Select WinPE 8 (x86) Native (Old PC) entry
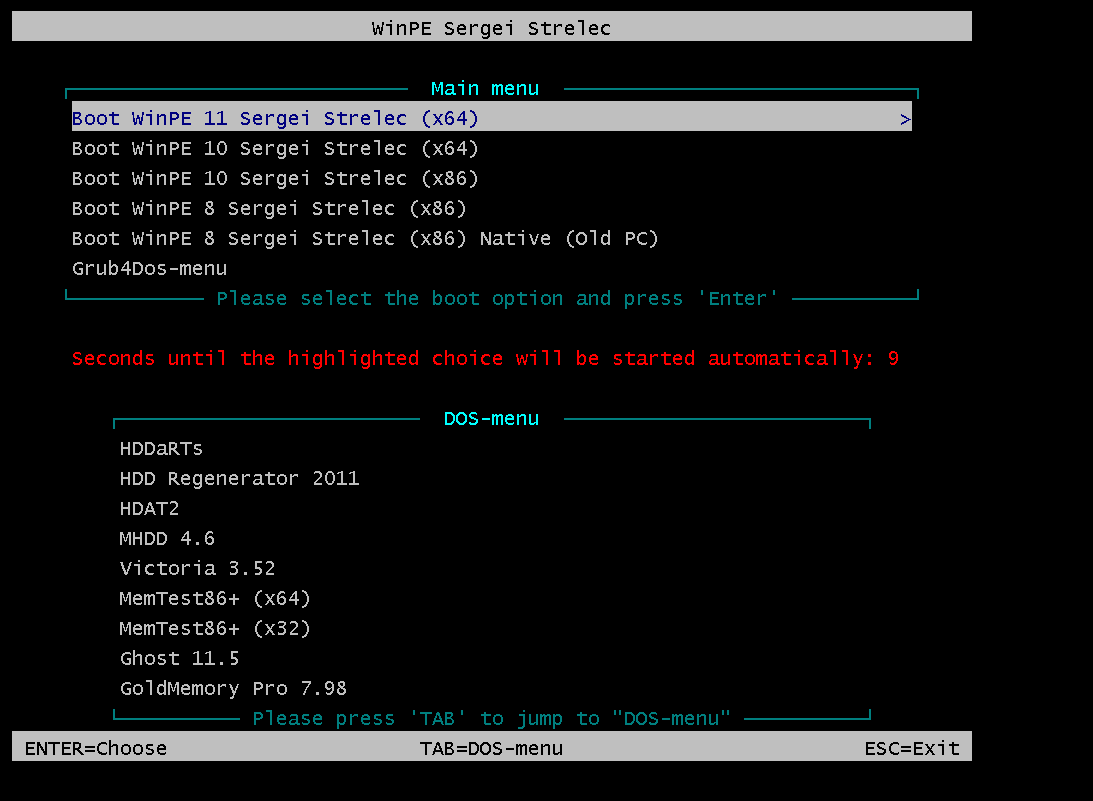 click(365, 238)
